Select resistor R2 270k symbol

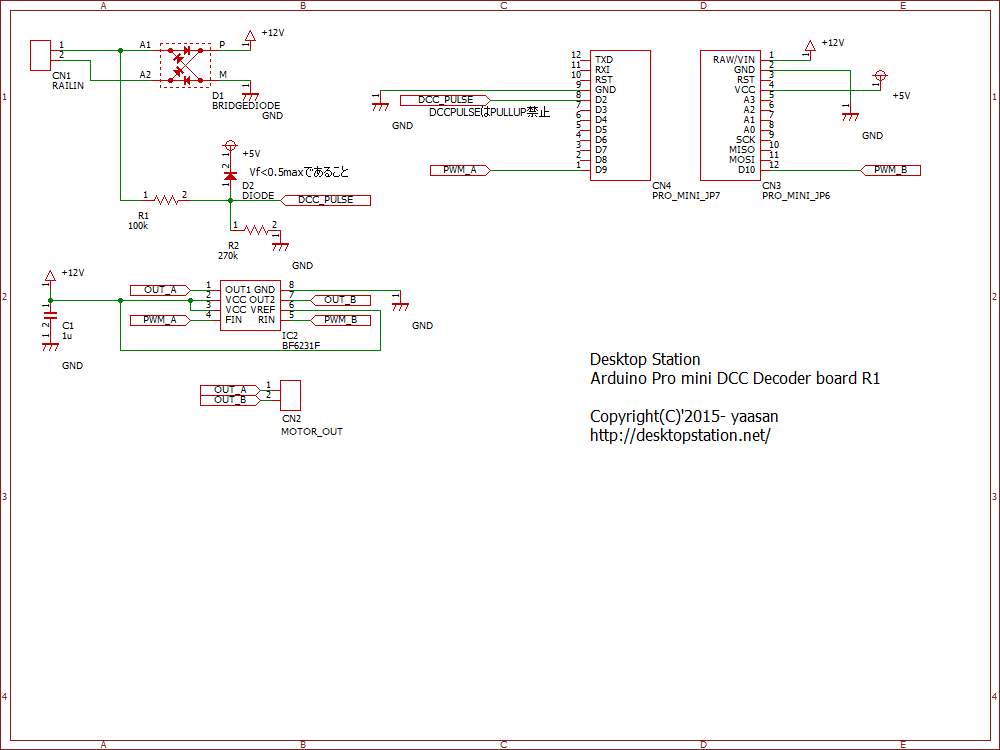(x=256, y=230)
